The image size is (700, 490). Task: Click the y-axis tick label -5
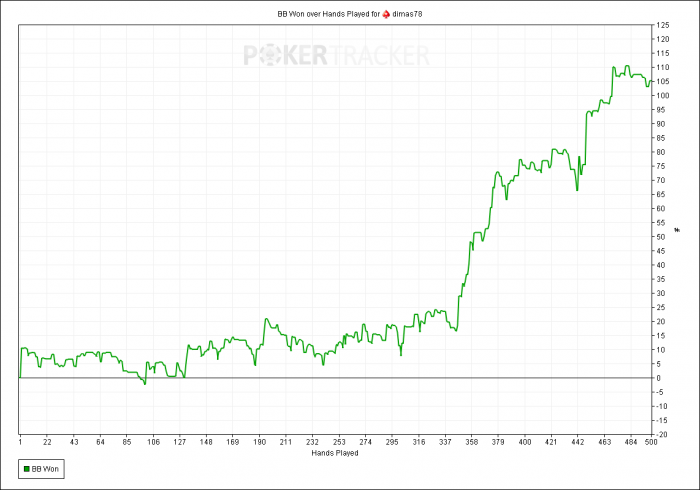point(660,392)
